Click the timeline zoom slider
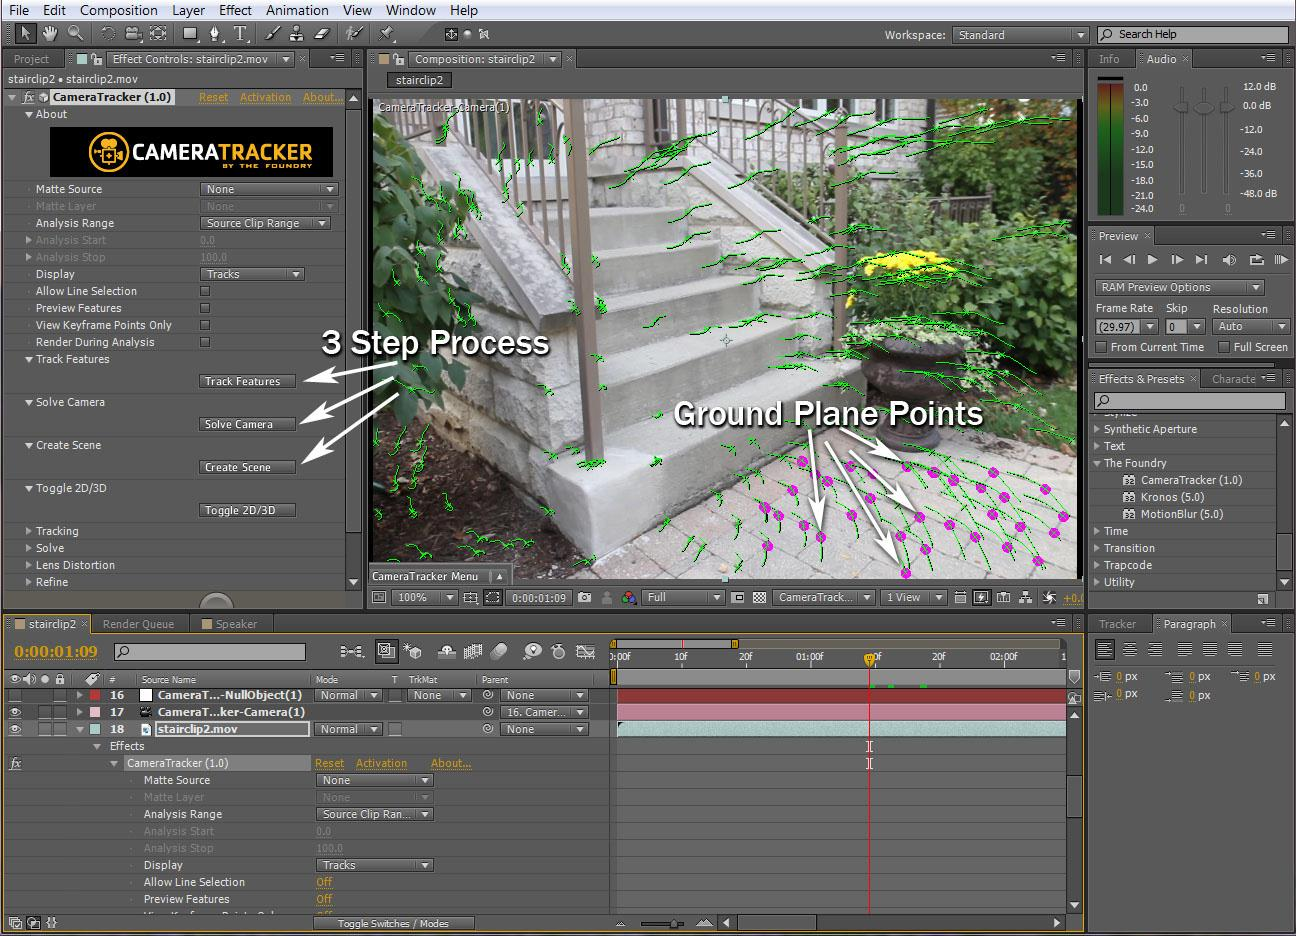Viewport: 1296px width, 936px height. tap(675, 923)
